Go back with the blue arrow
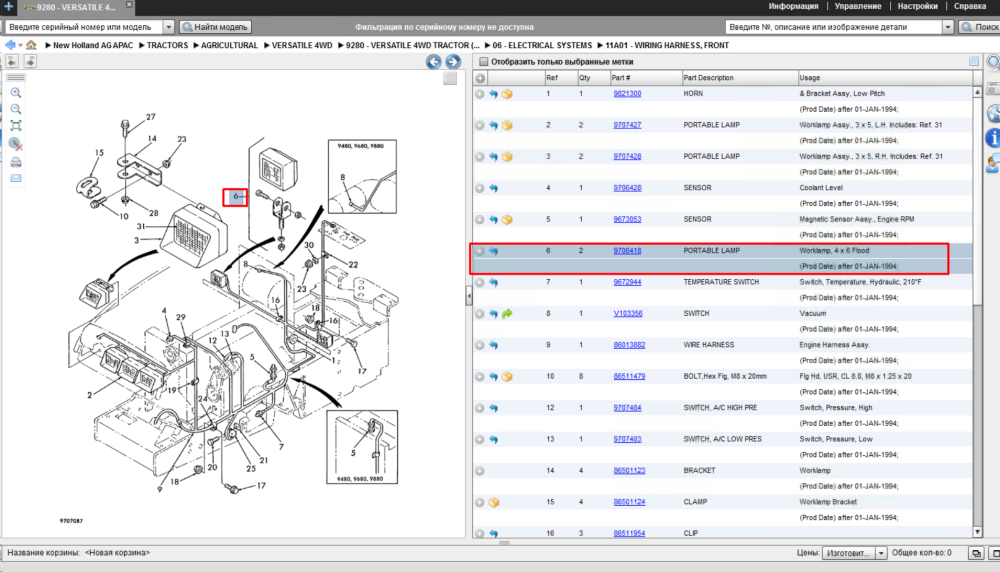Viewport: 1000px width, 572px height. pos(10,45)
